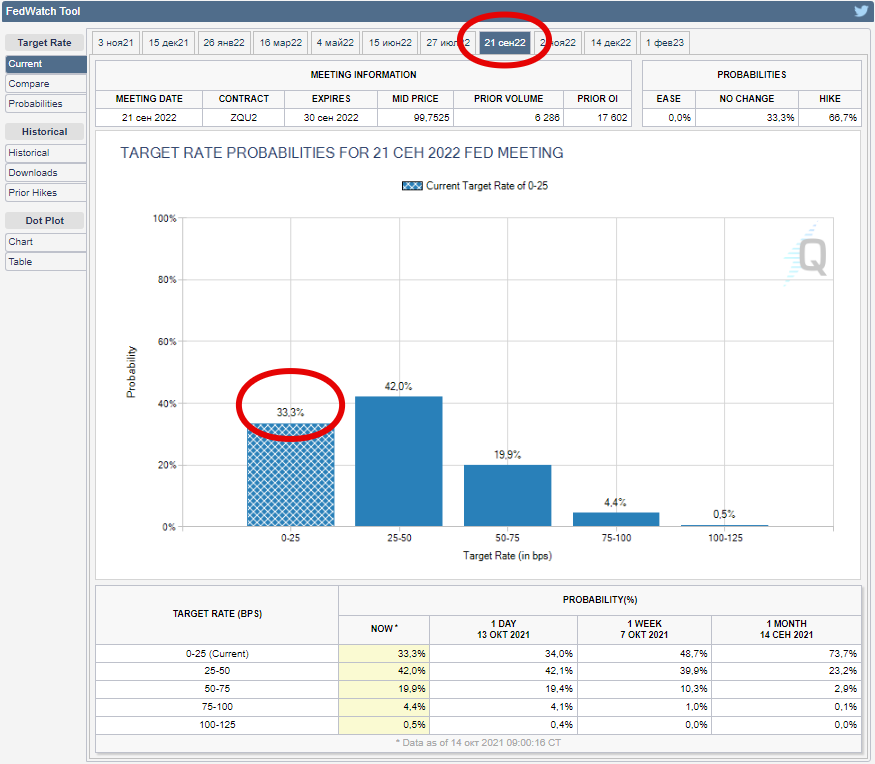The width and height of the screenshot is (875, 764).
Task: Open the 4 май22 meeting tab
Action: click(x=335, y=42)
